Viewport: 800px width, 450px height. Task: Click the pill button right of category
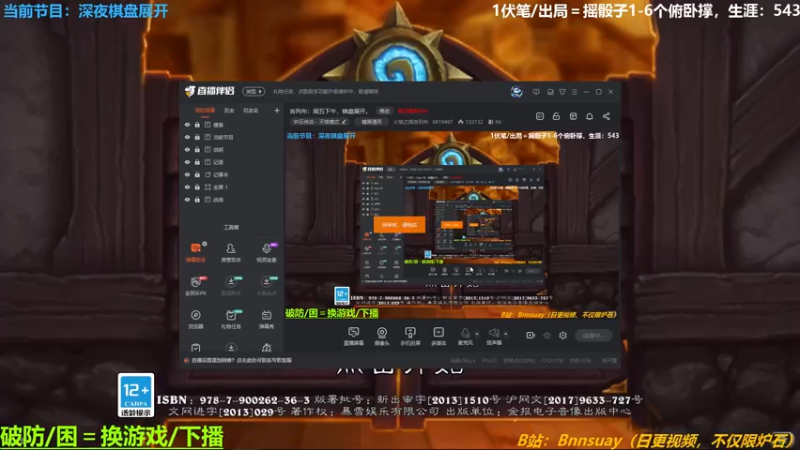click(371, 122)
